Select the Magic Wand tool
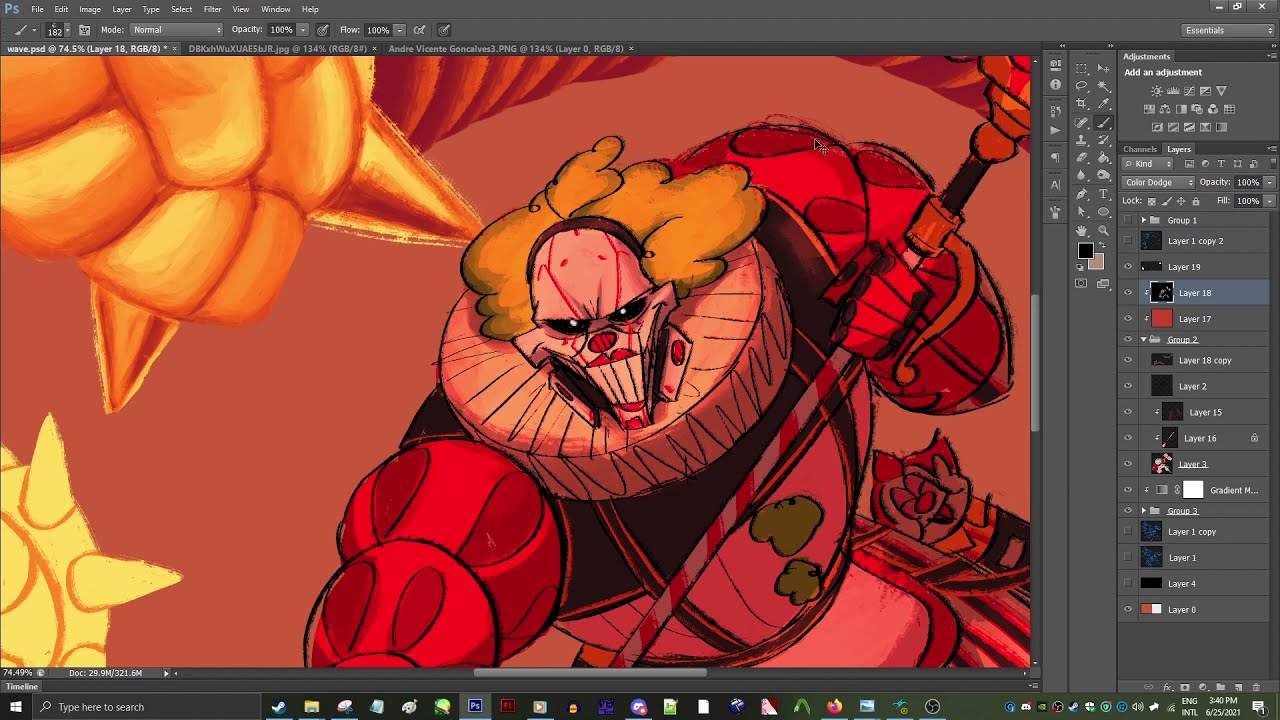The width and height of the screenshot is (1280, 720). point(1104,87)
